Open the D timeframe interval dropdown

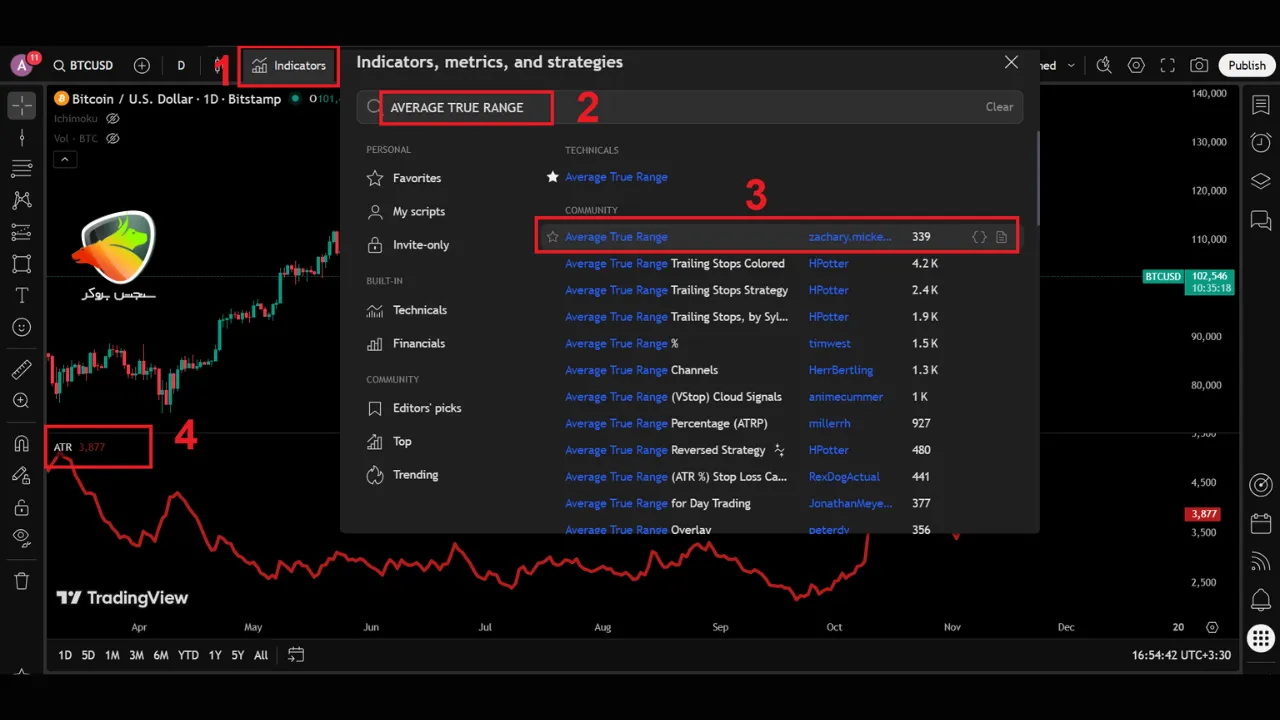click(181, 66)
